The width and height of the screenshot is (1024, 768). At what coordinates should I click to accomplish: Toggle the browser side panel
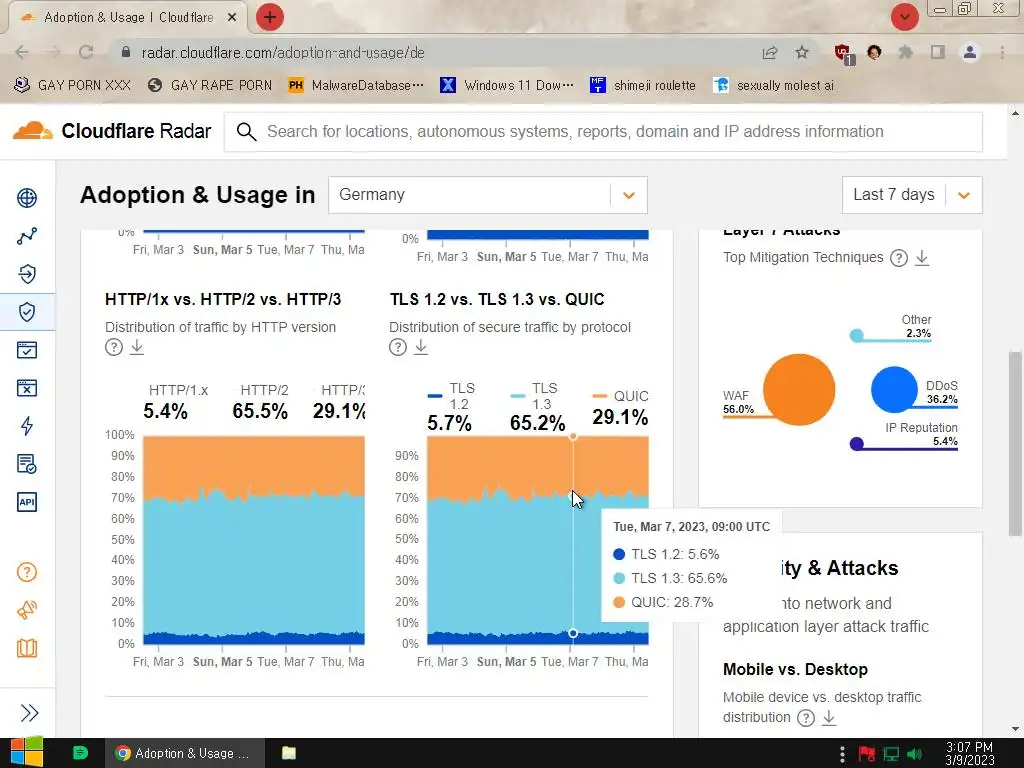tap(938, 52)
